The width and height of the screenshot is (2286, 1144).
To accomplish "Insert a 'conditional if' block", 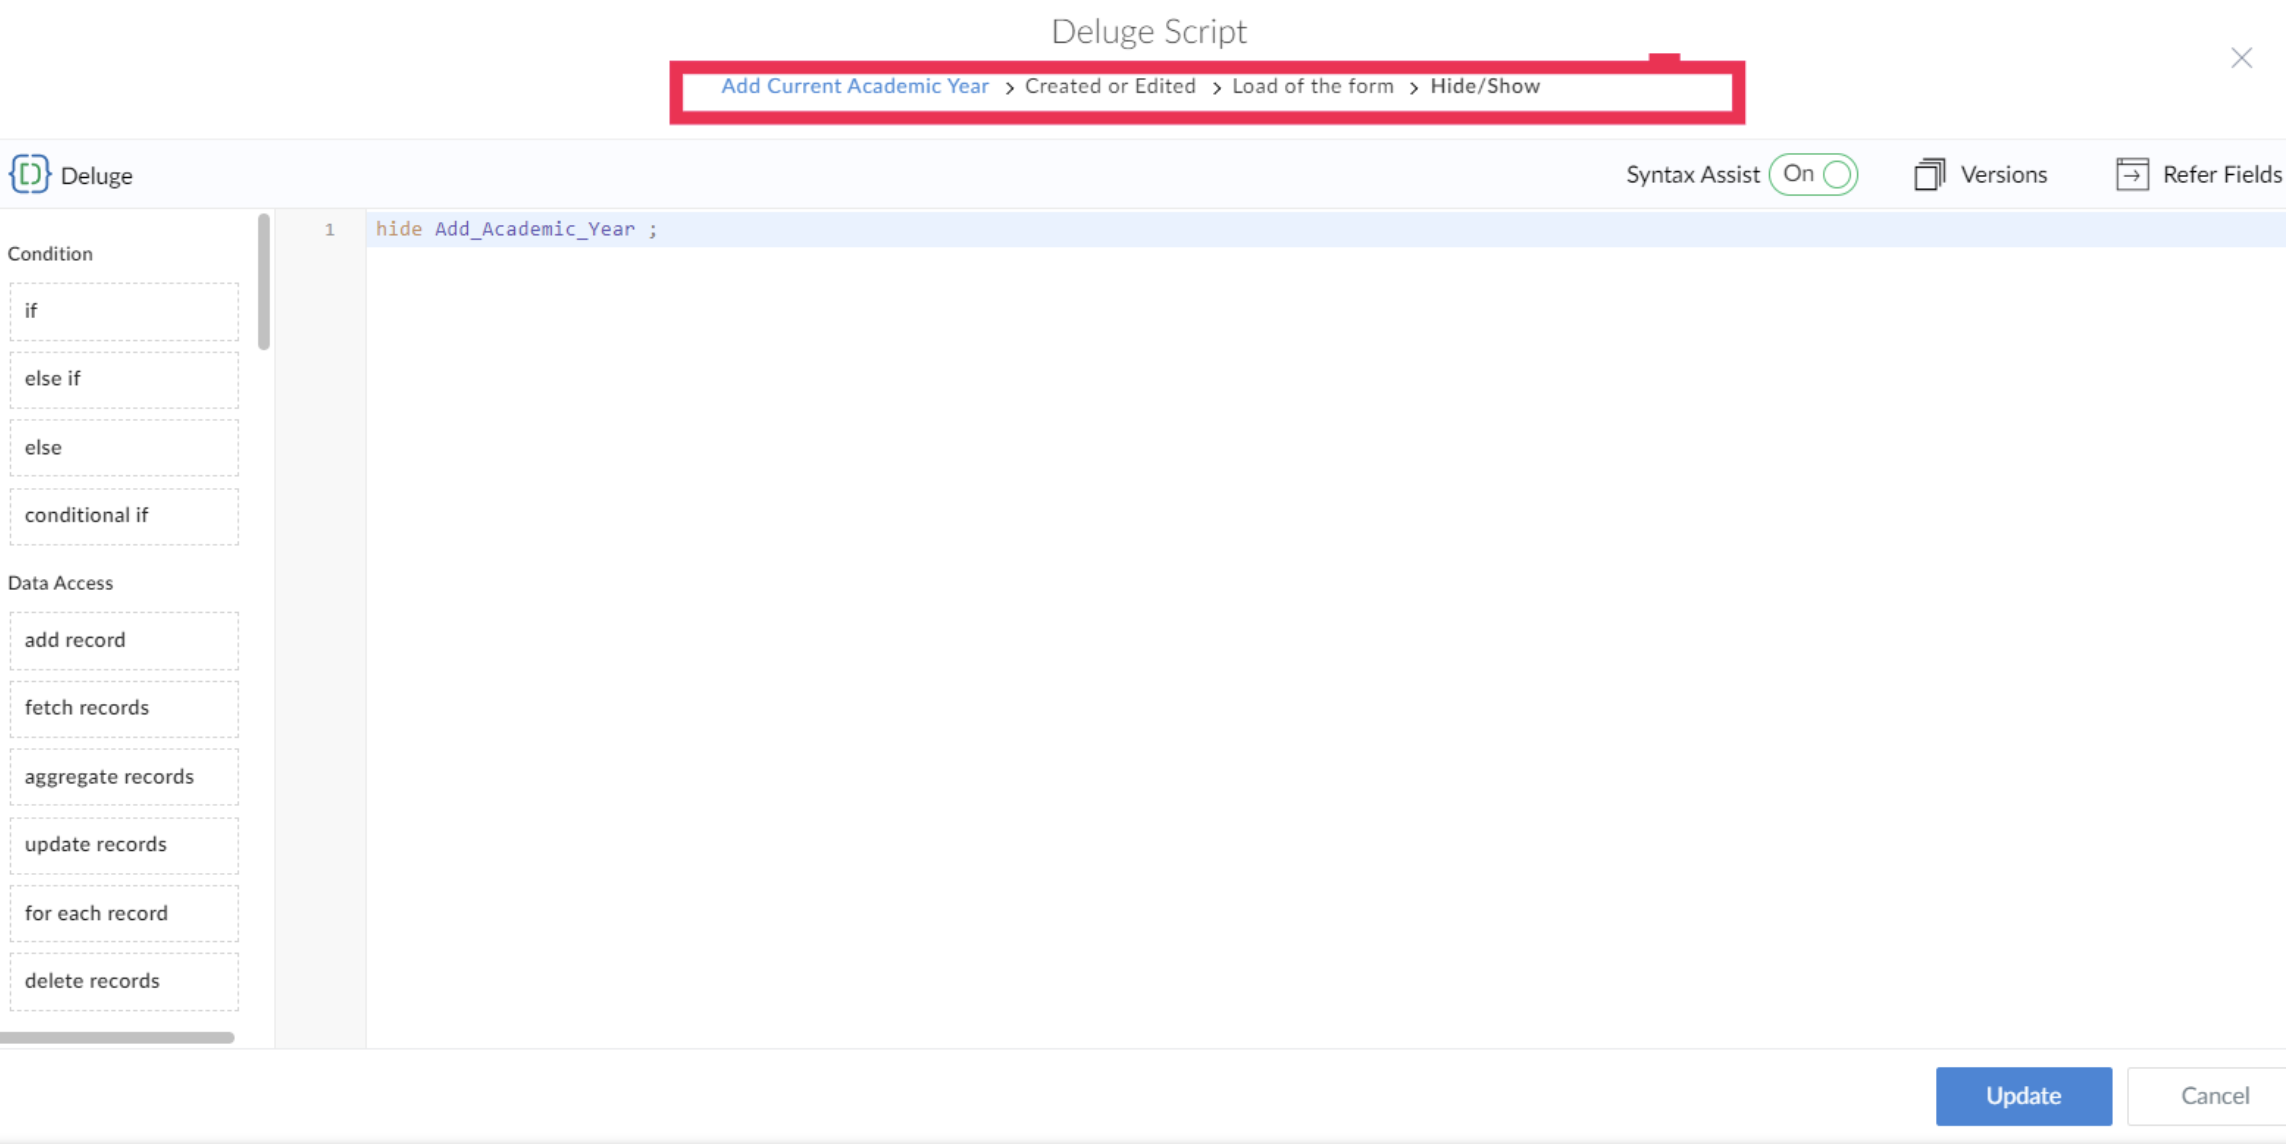I will pos(123,514).
